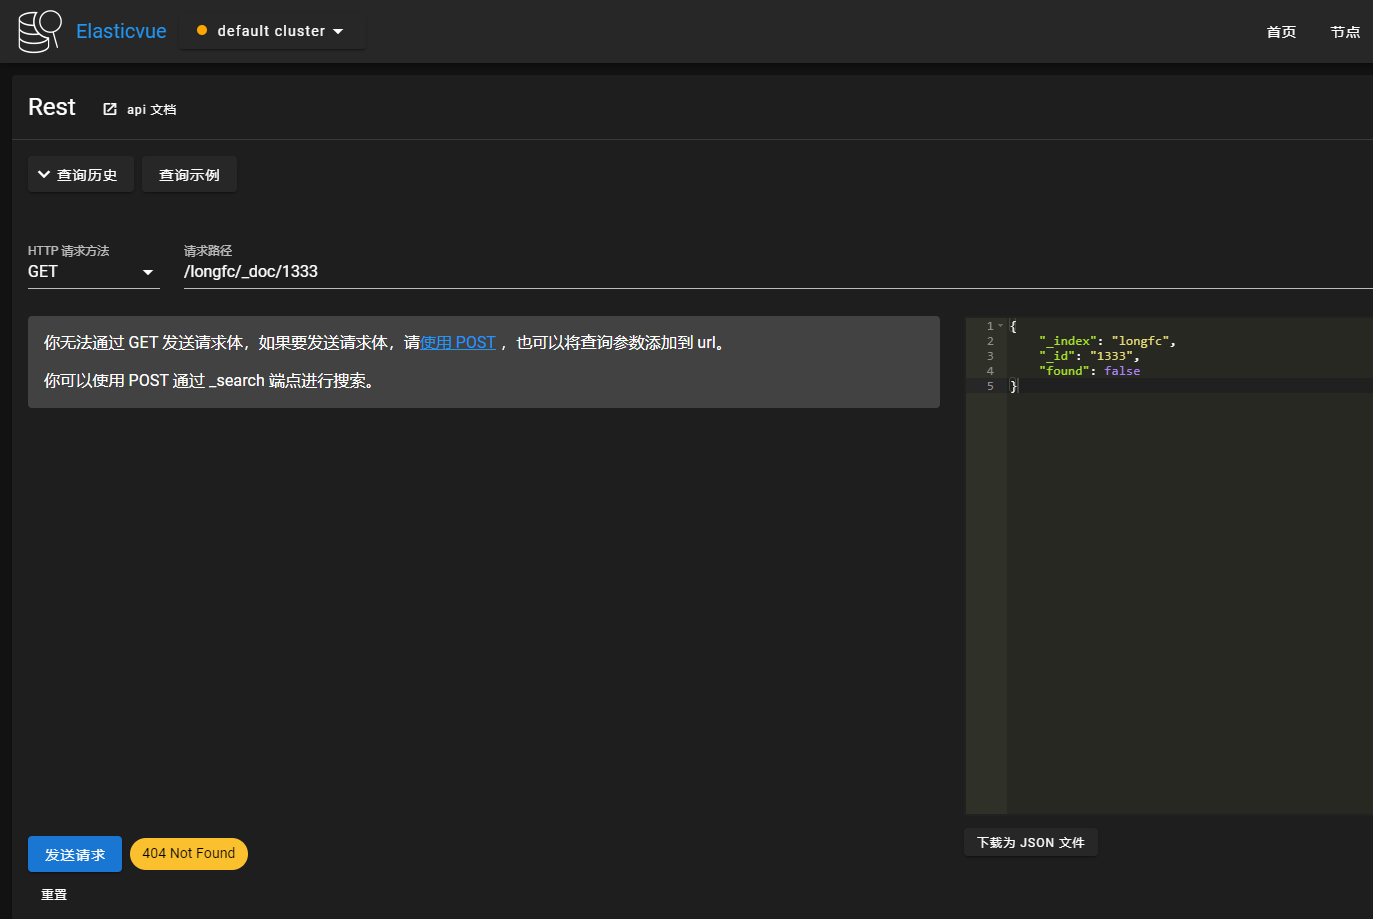The image size is (1373, 919).
Task: Follow the 使用 POST link
Action: [x=458, y=342]
